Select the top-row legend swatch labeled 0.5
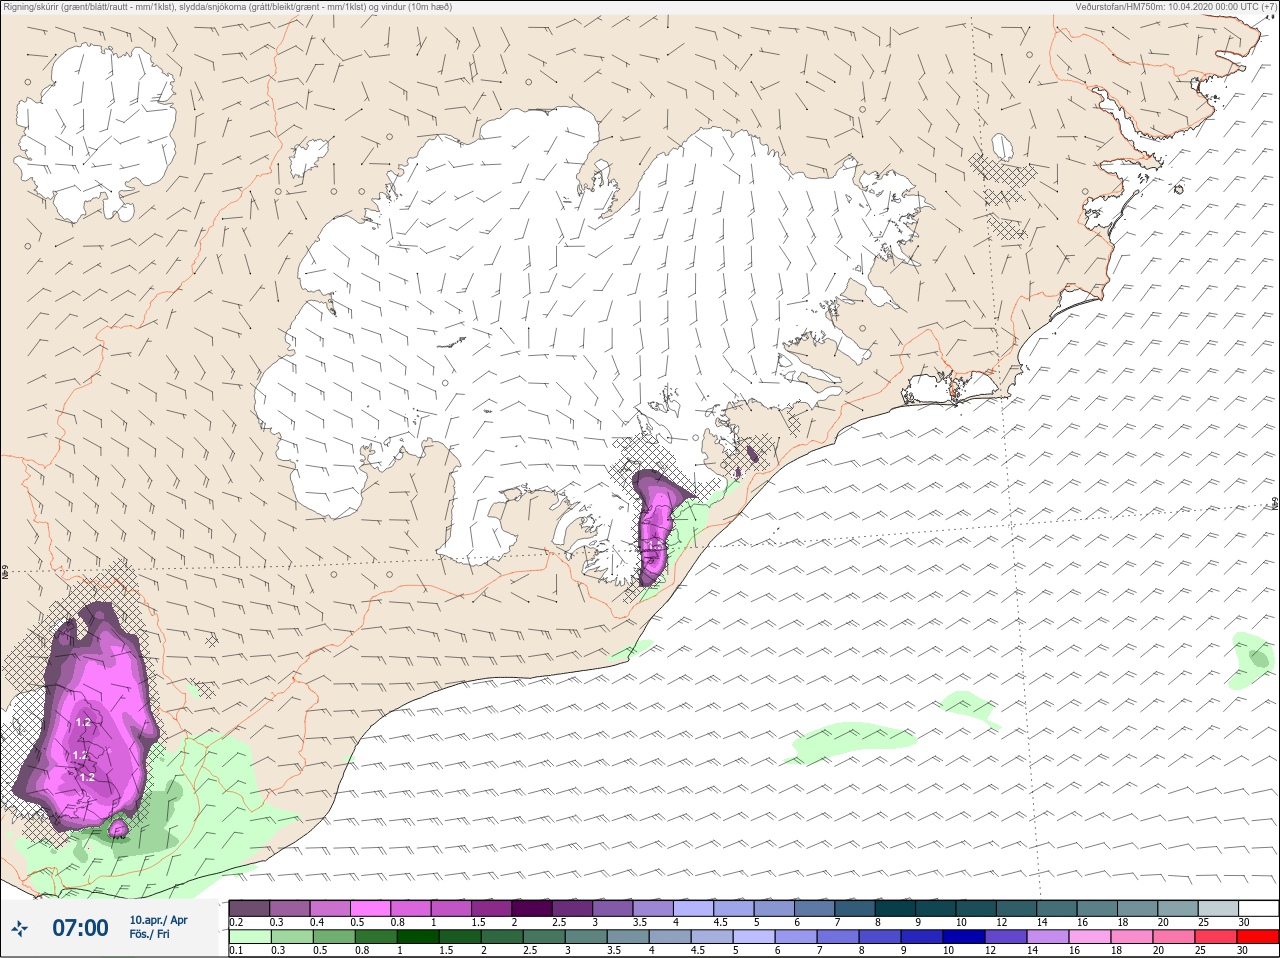 (x=370, y=908)
